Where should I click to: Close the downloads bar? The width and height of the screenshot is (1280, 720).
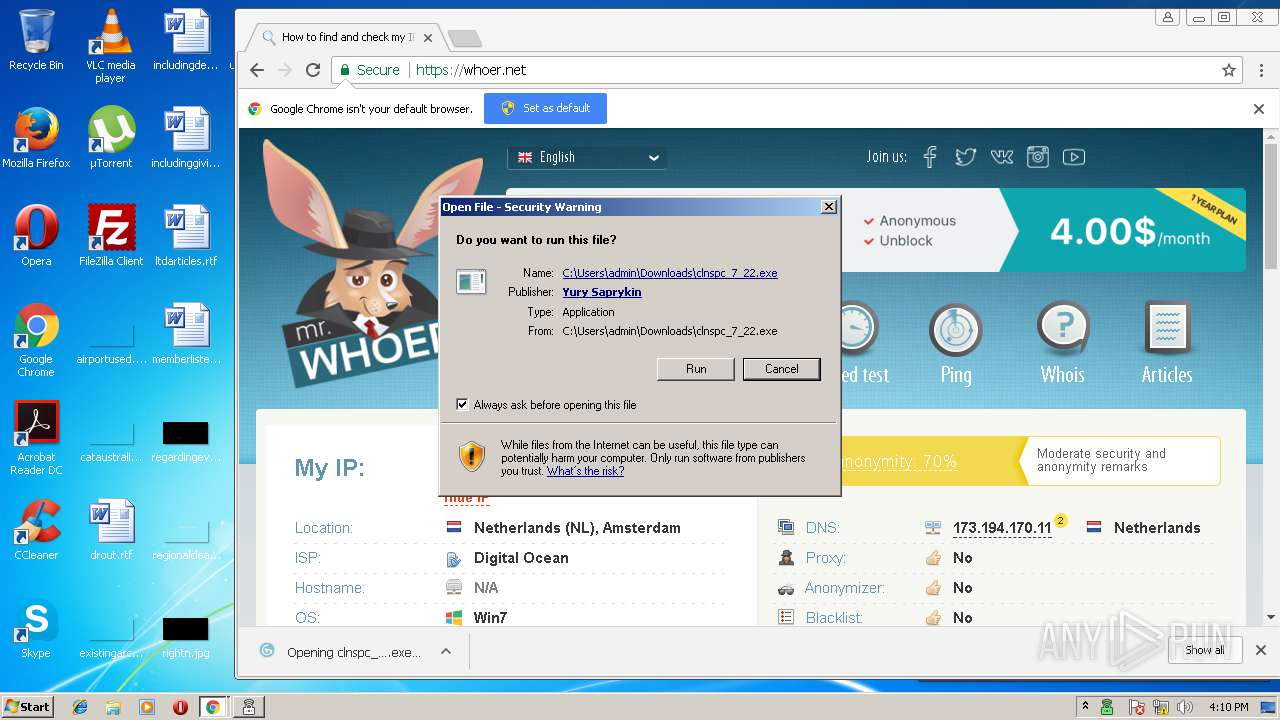pos(1260,650)
